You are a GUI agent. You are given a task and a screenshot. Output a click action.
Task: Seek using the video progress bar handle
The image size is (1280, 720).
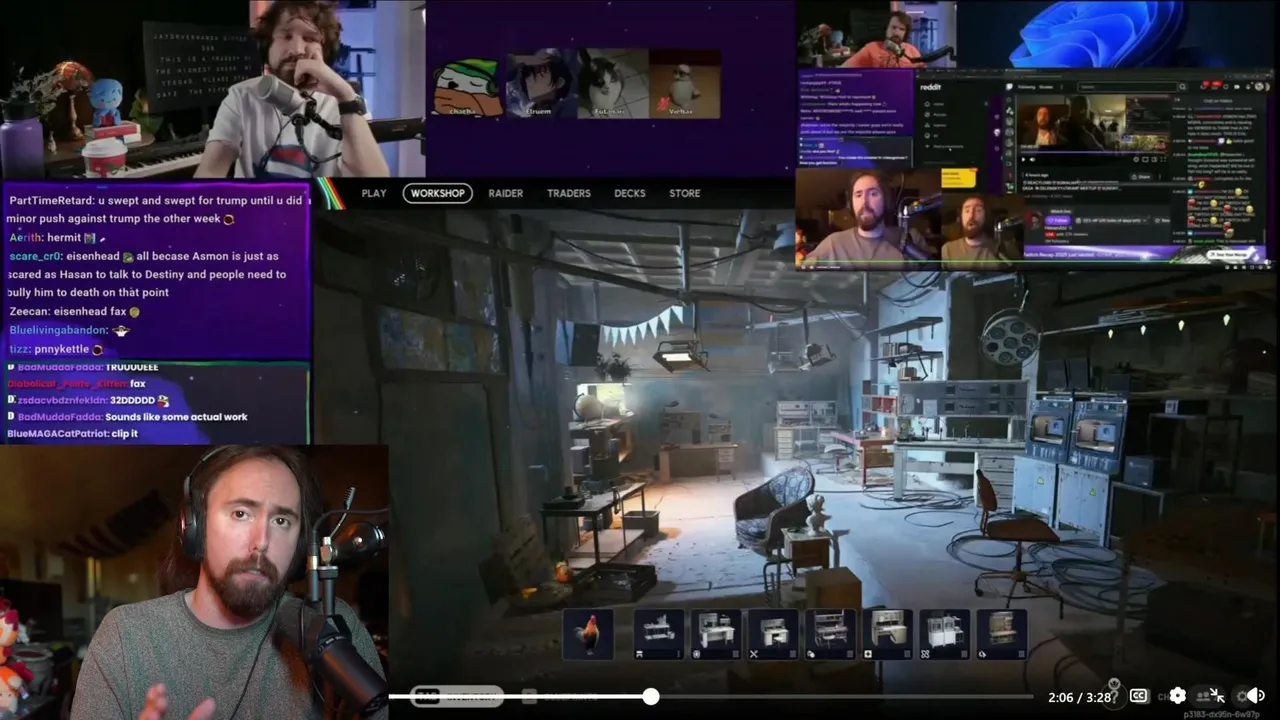tap(651, 696)
